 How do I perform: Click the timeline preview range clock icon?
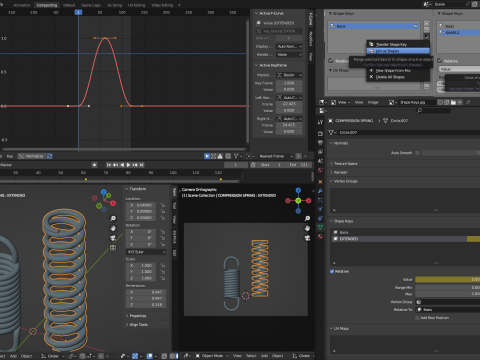(253, 165)
